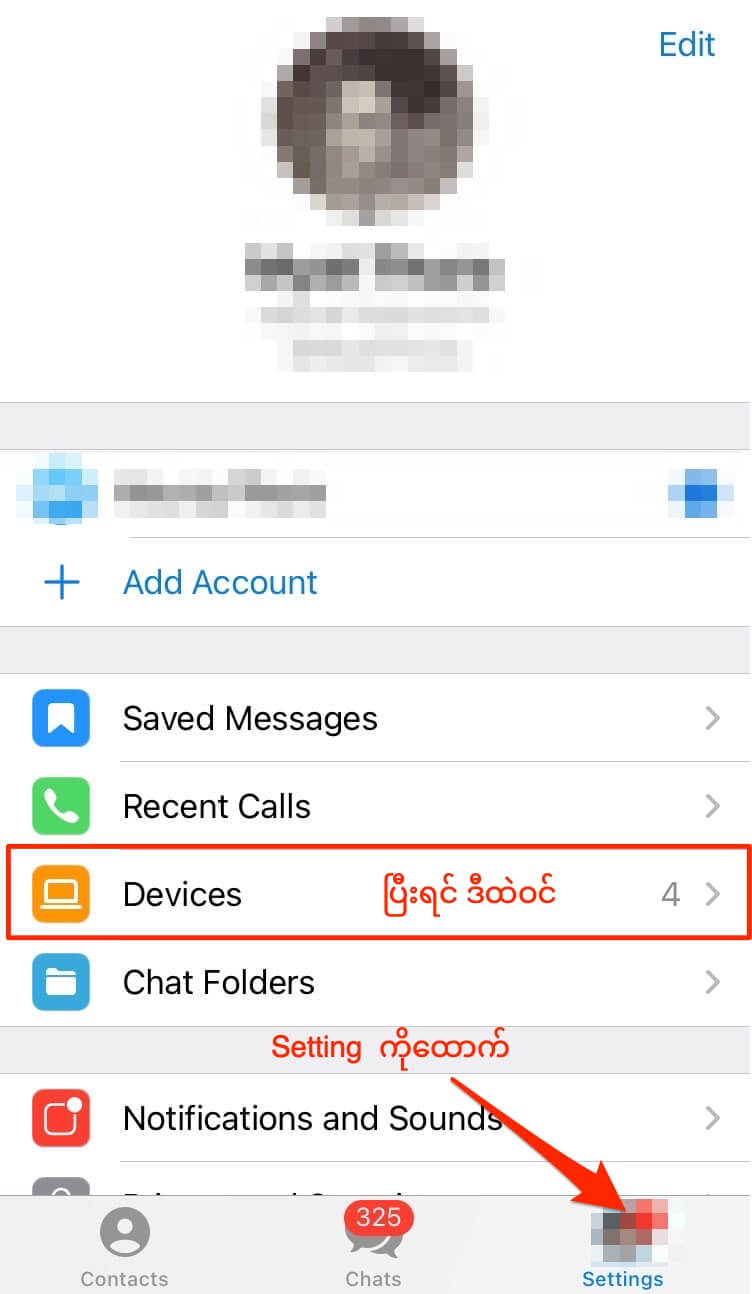Expand the Recent Calls chevron
This screenshot has height=1294, width=752.
[x=712, y=806]
